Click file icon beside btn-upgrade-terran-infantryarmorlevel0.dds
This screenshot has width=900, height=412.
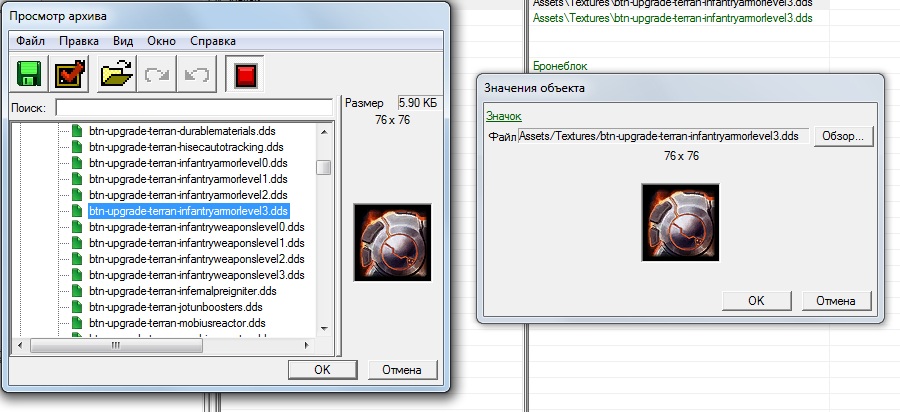pyautogui.click(x=77, y=163)
